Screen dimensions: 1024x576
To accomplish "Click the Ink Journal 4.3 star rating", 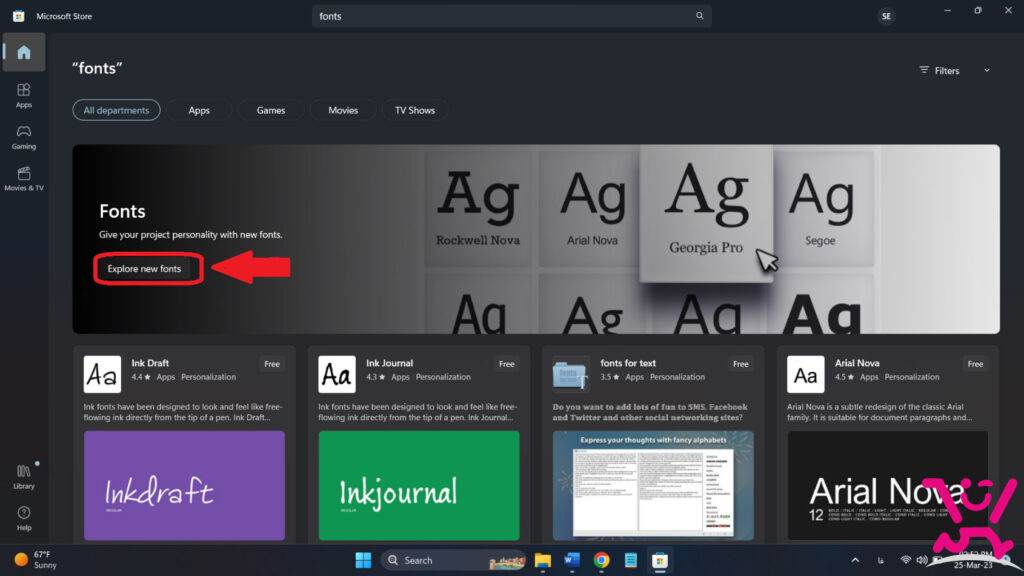I will (374, 377).
